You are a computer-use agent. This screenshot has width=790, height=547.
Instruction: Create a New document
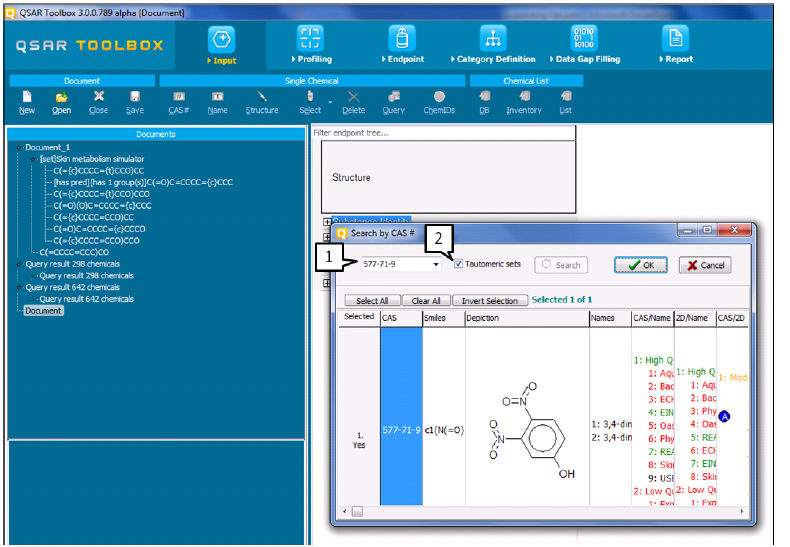[27, 102]
